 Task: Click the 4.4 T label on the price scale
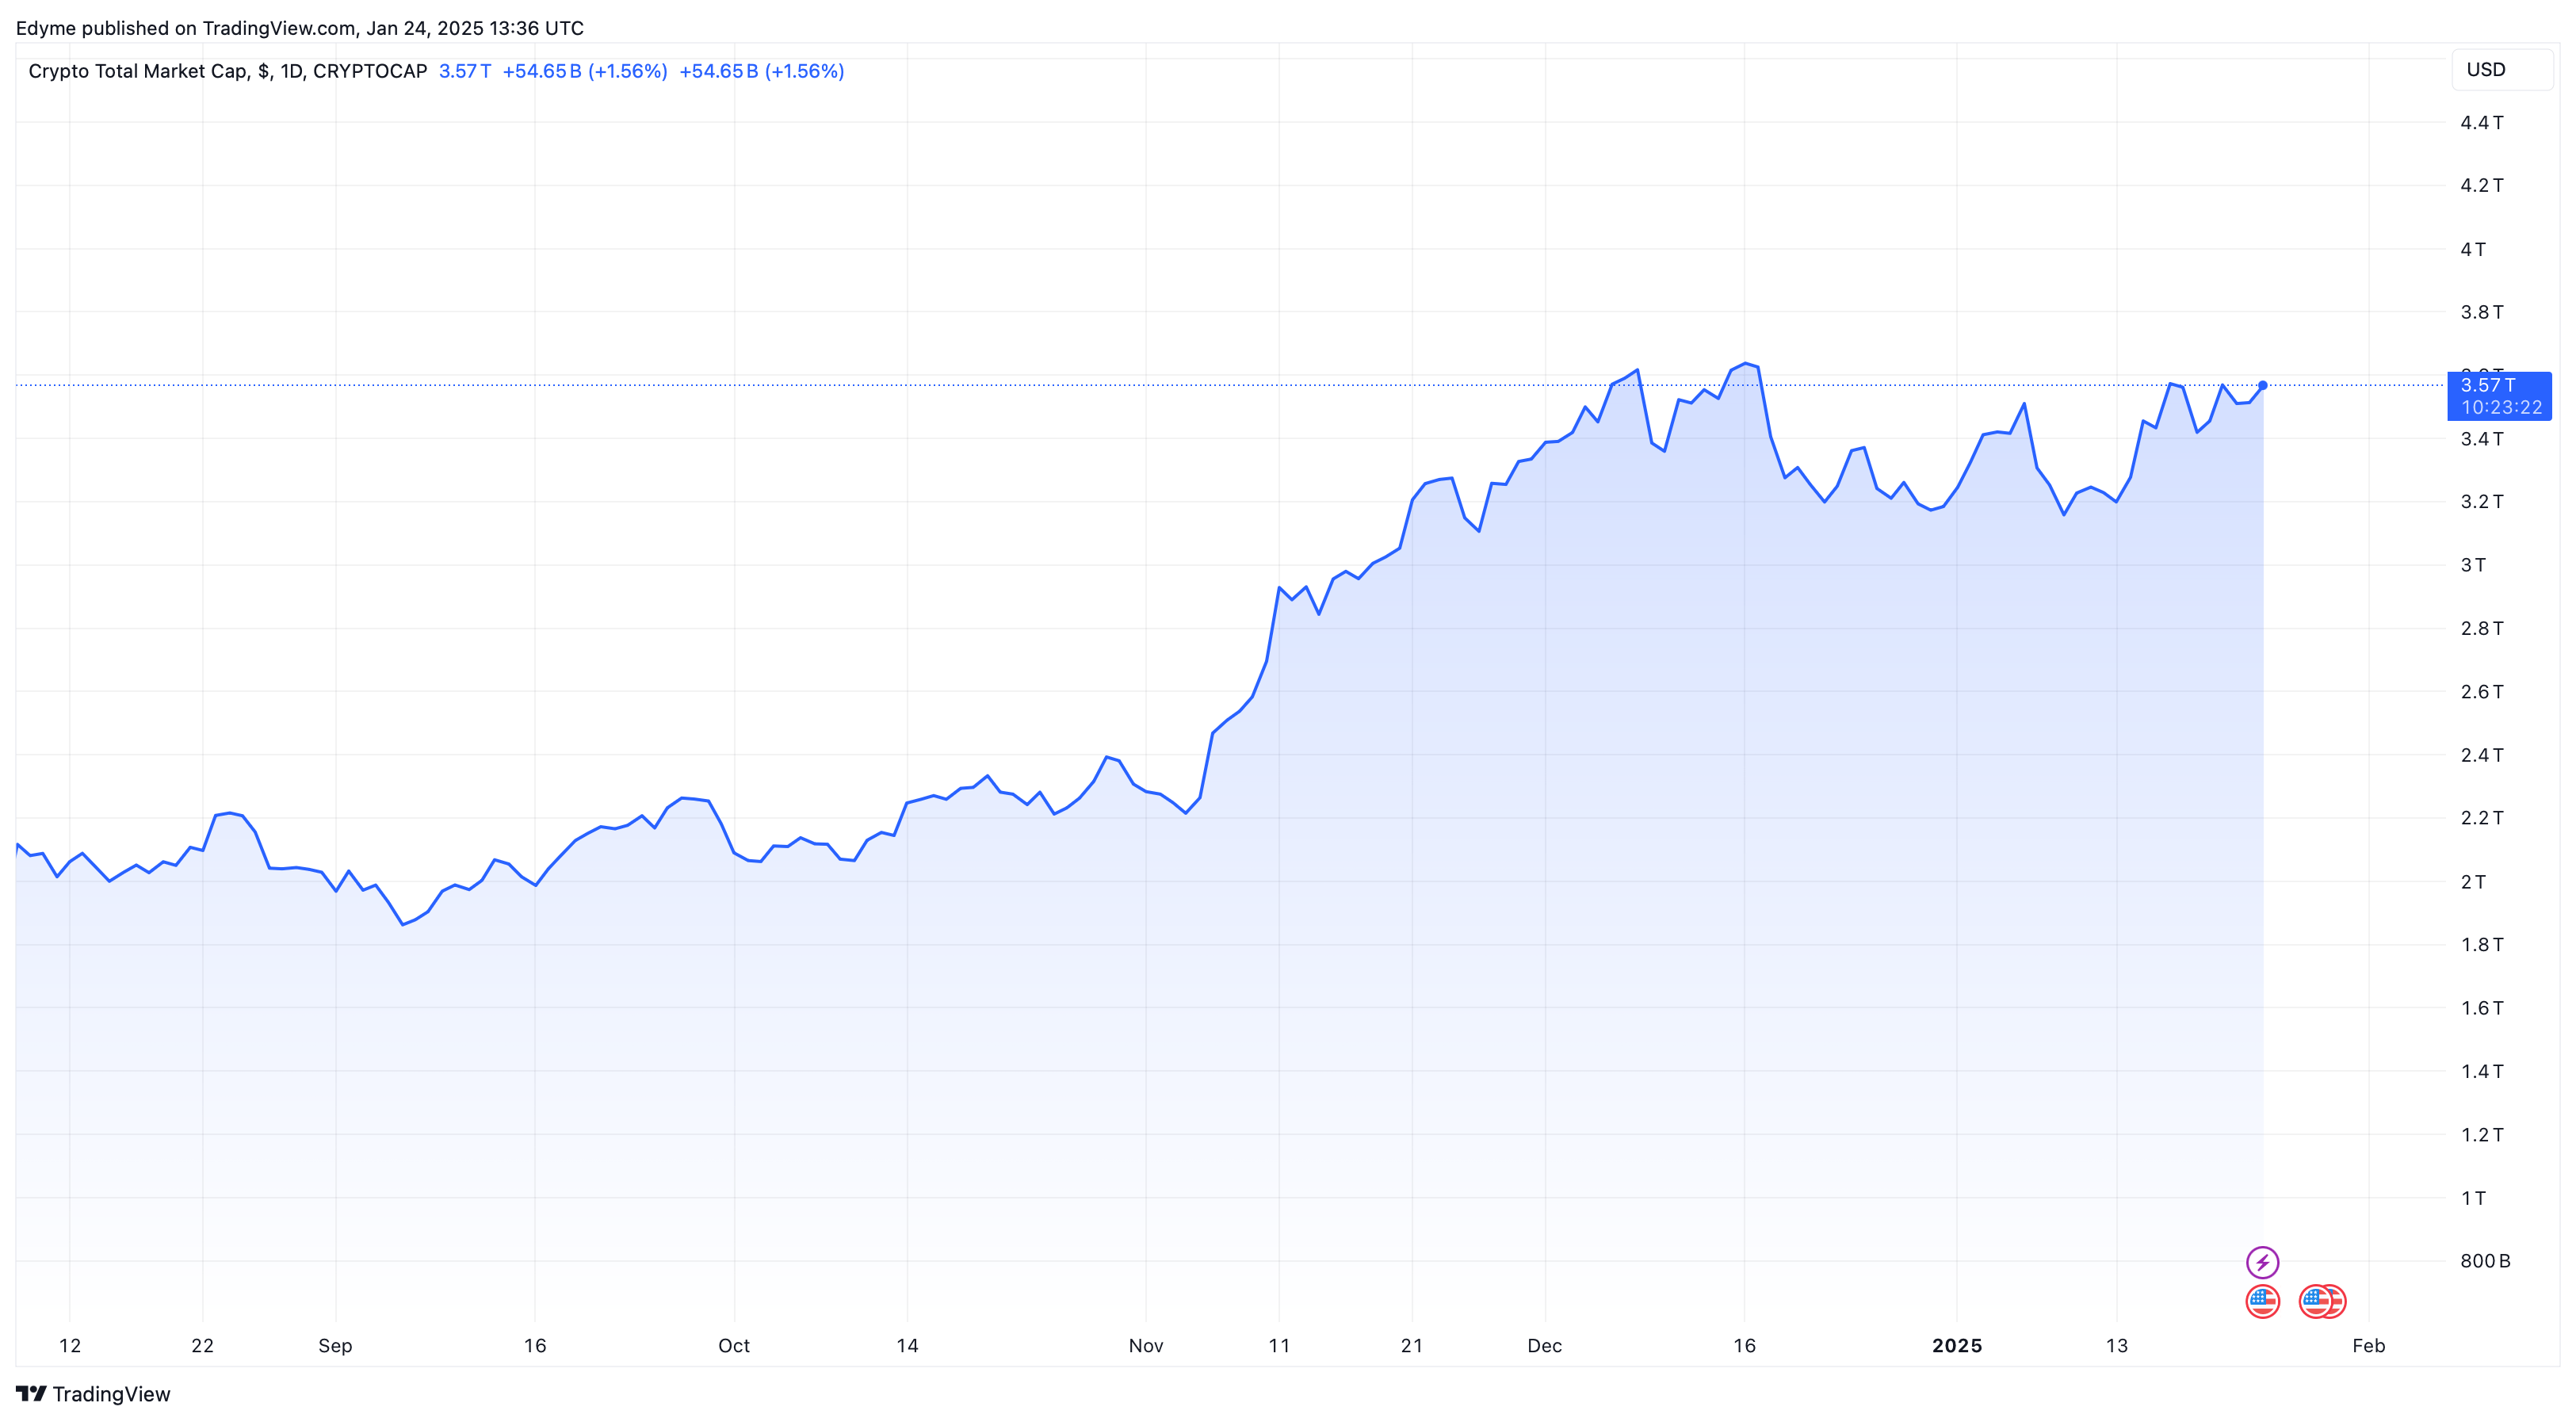tap(2481, 122)
